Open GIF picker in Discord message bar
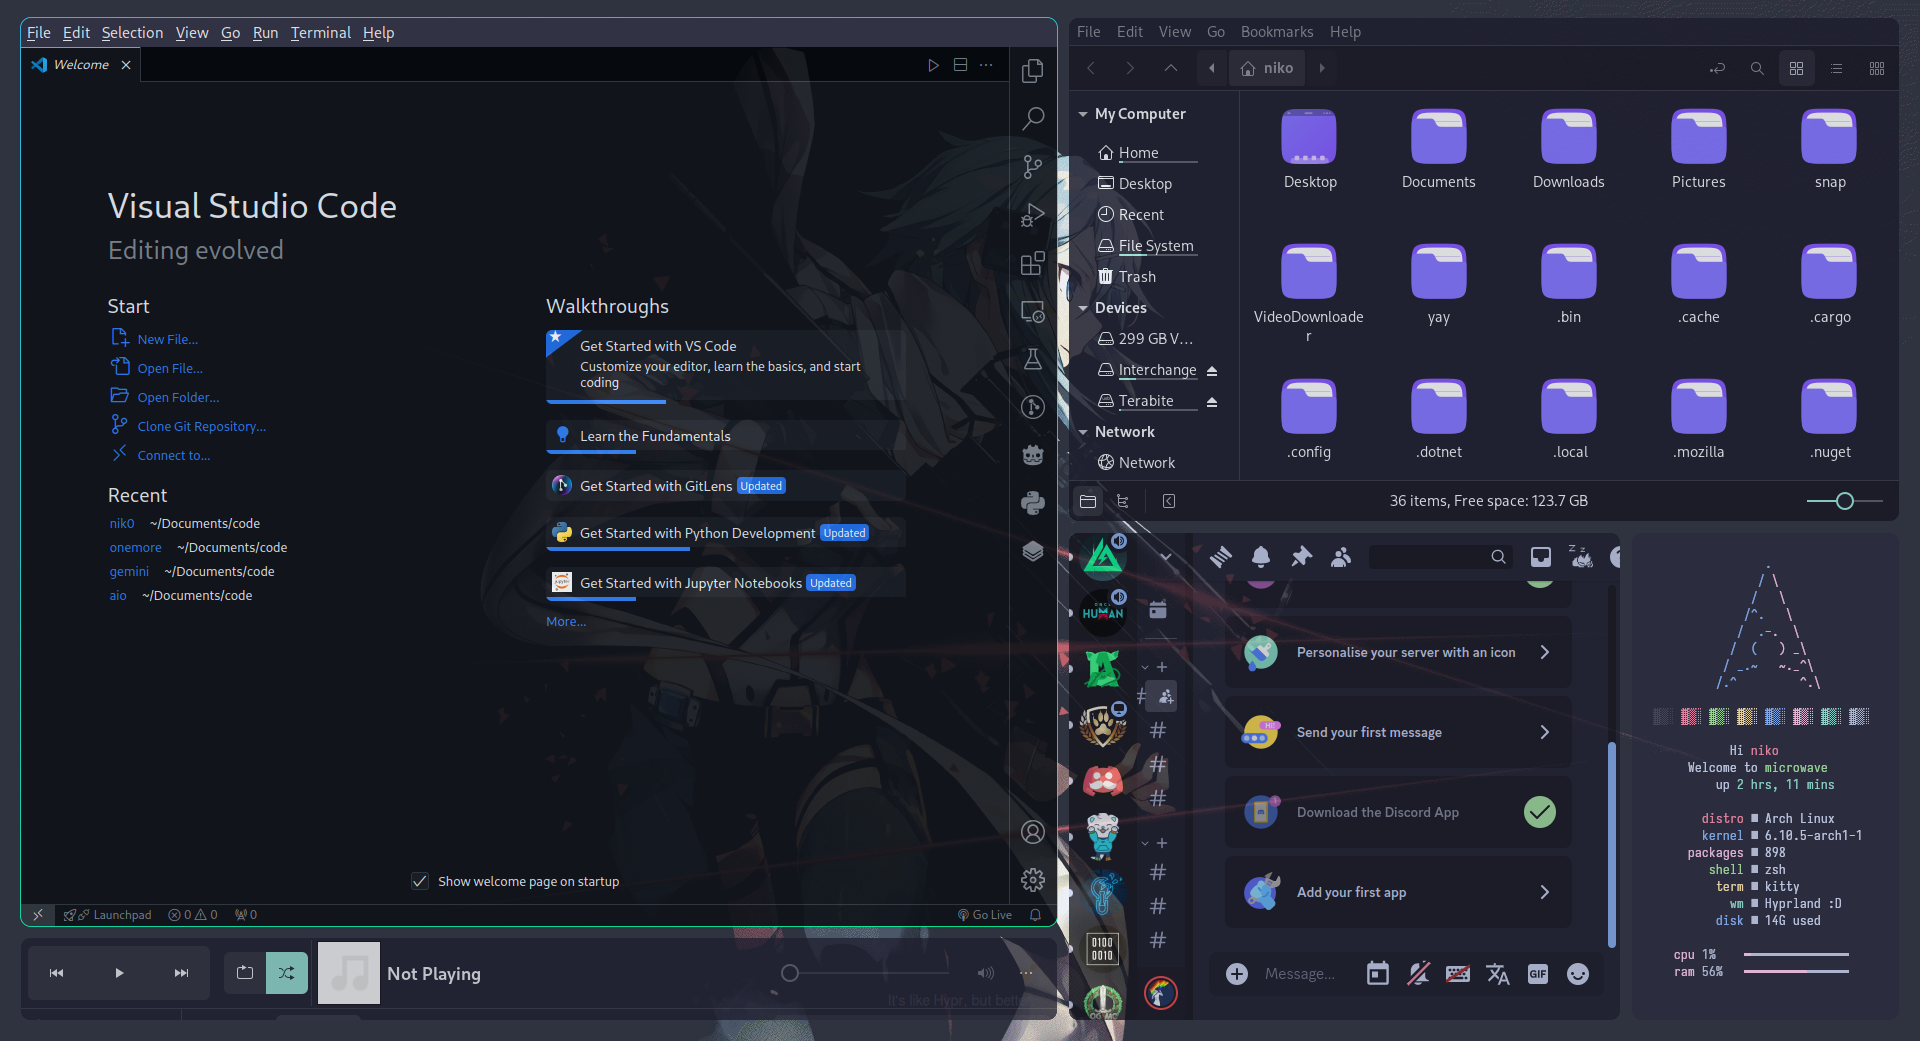1920x1041 pixels. click(x=1538, y=974)
